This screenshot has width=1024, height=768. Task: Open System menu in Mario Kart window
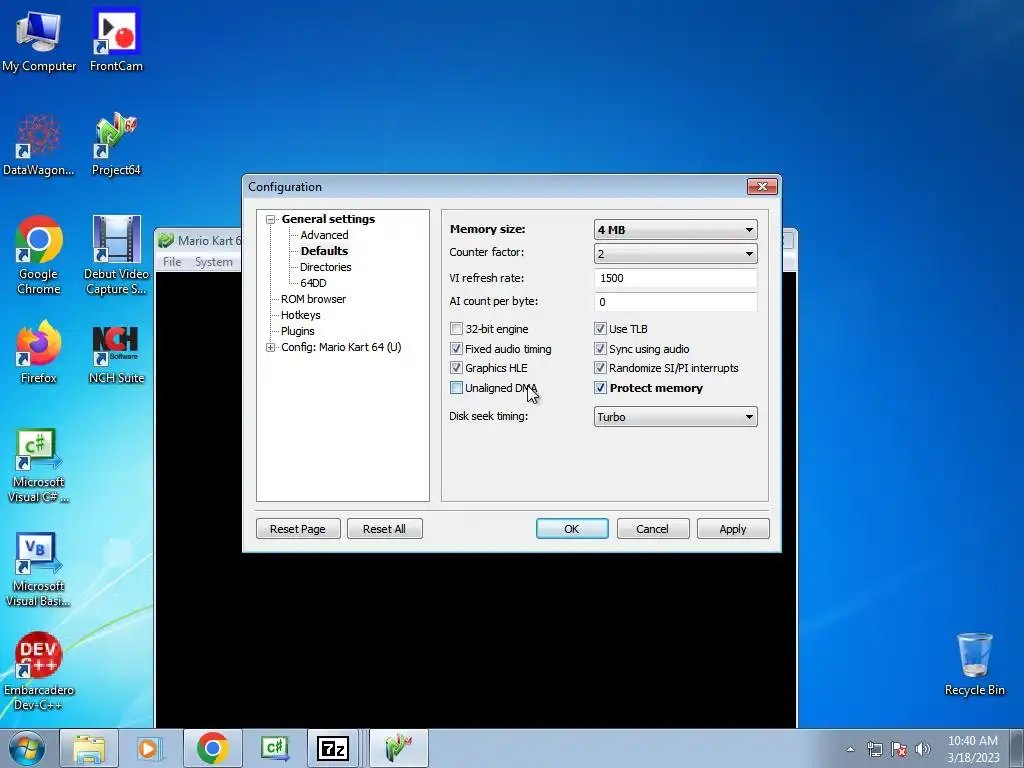[213, 262]
